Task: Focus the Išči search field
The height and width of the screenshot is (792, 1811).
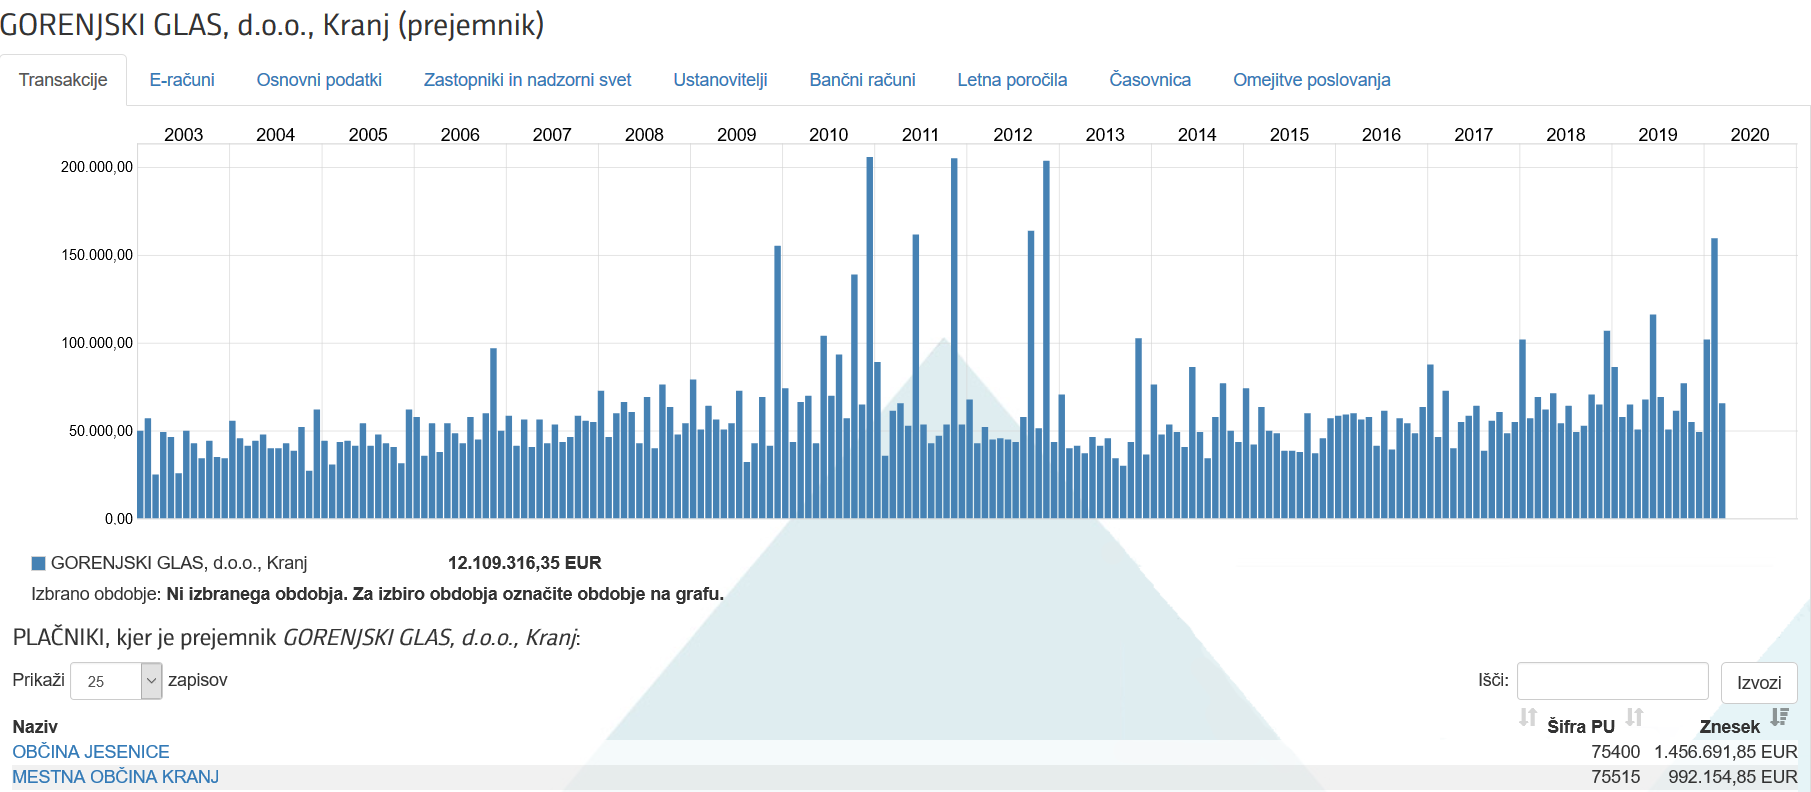Action: 1612,681
